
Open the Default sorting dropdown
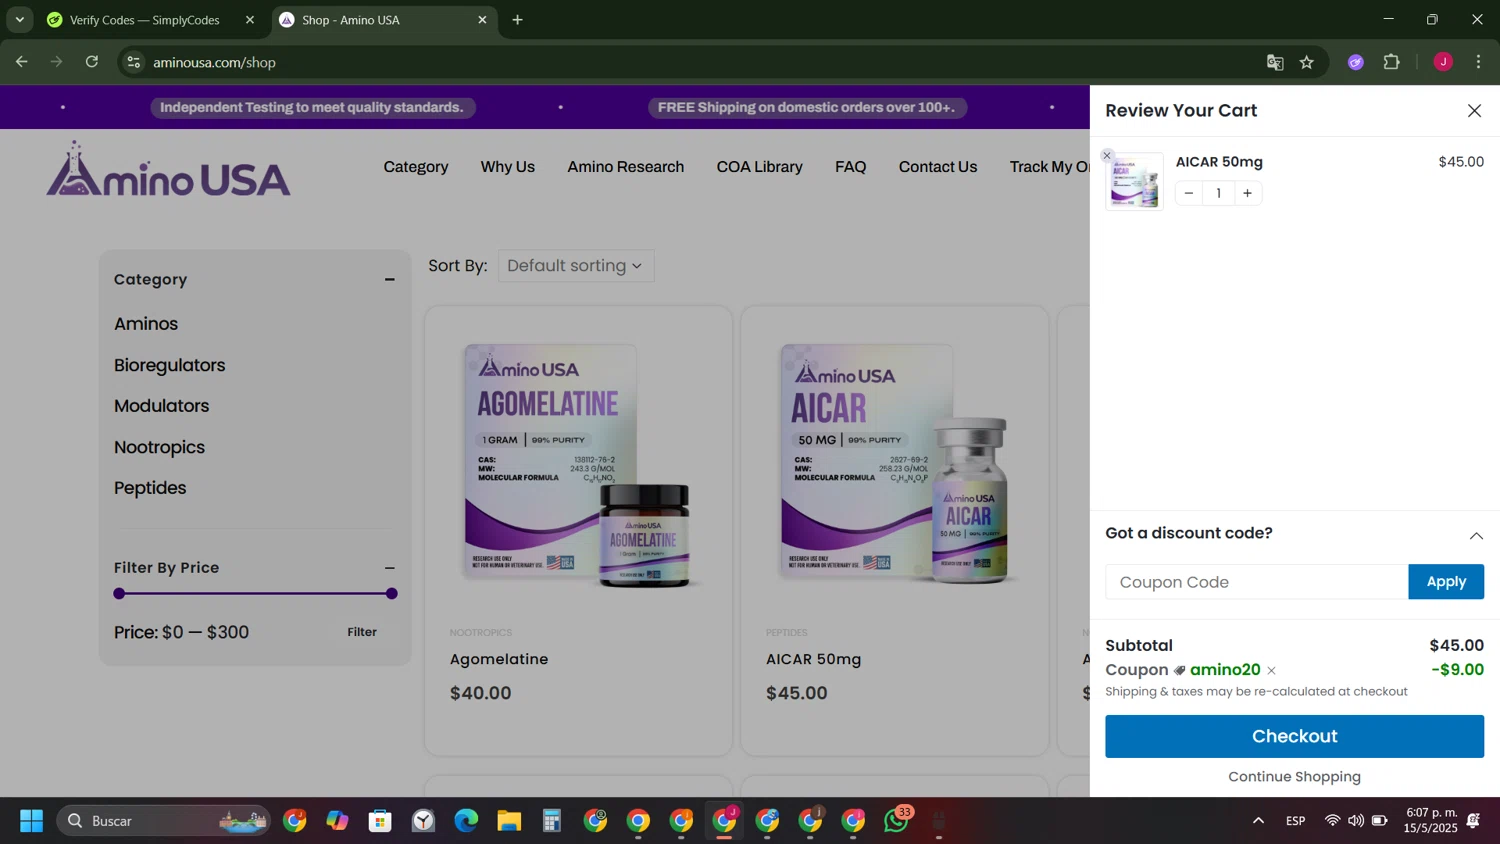[x=576, y=266]
